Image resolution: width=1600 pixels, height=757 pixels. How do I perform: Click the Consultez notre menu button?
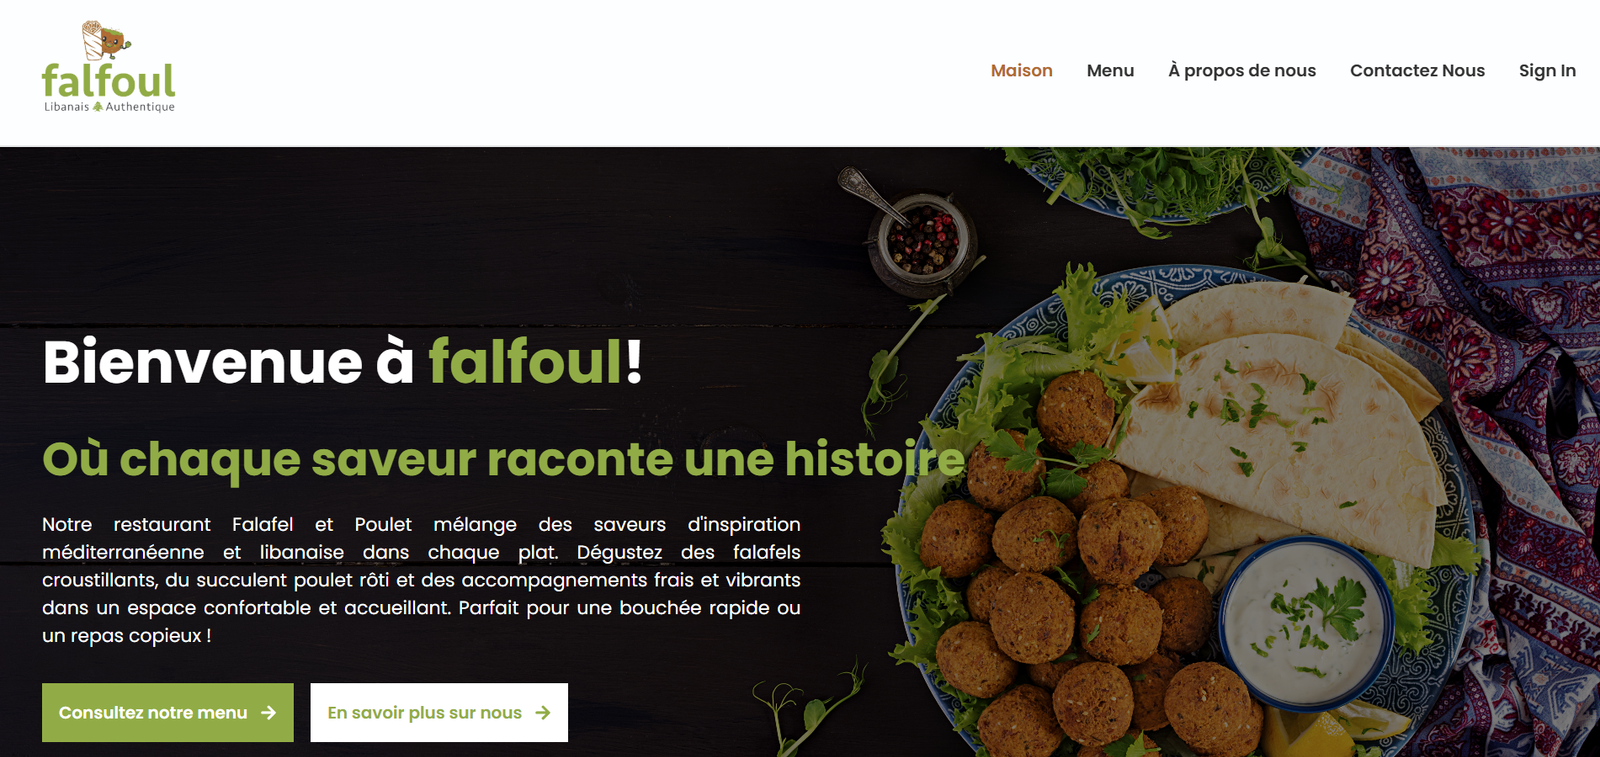point(168,713)
